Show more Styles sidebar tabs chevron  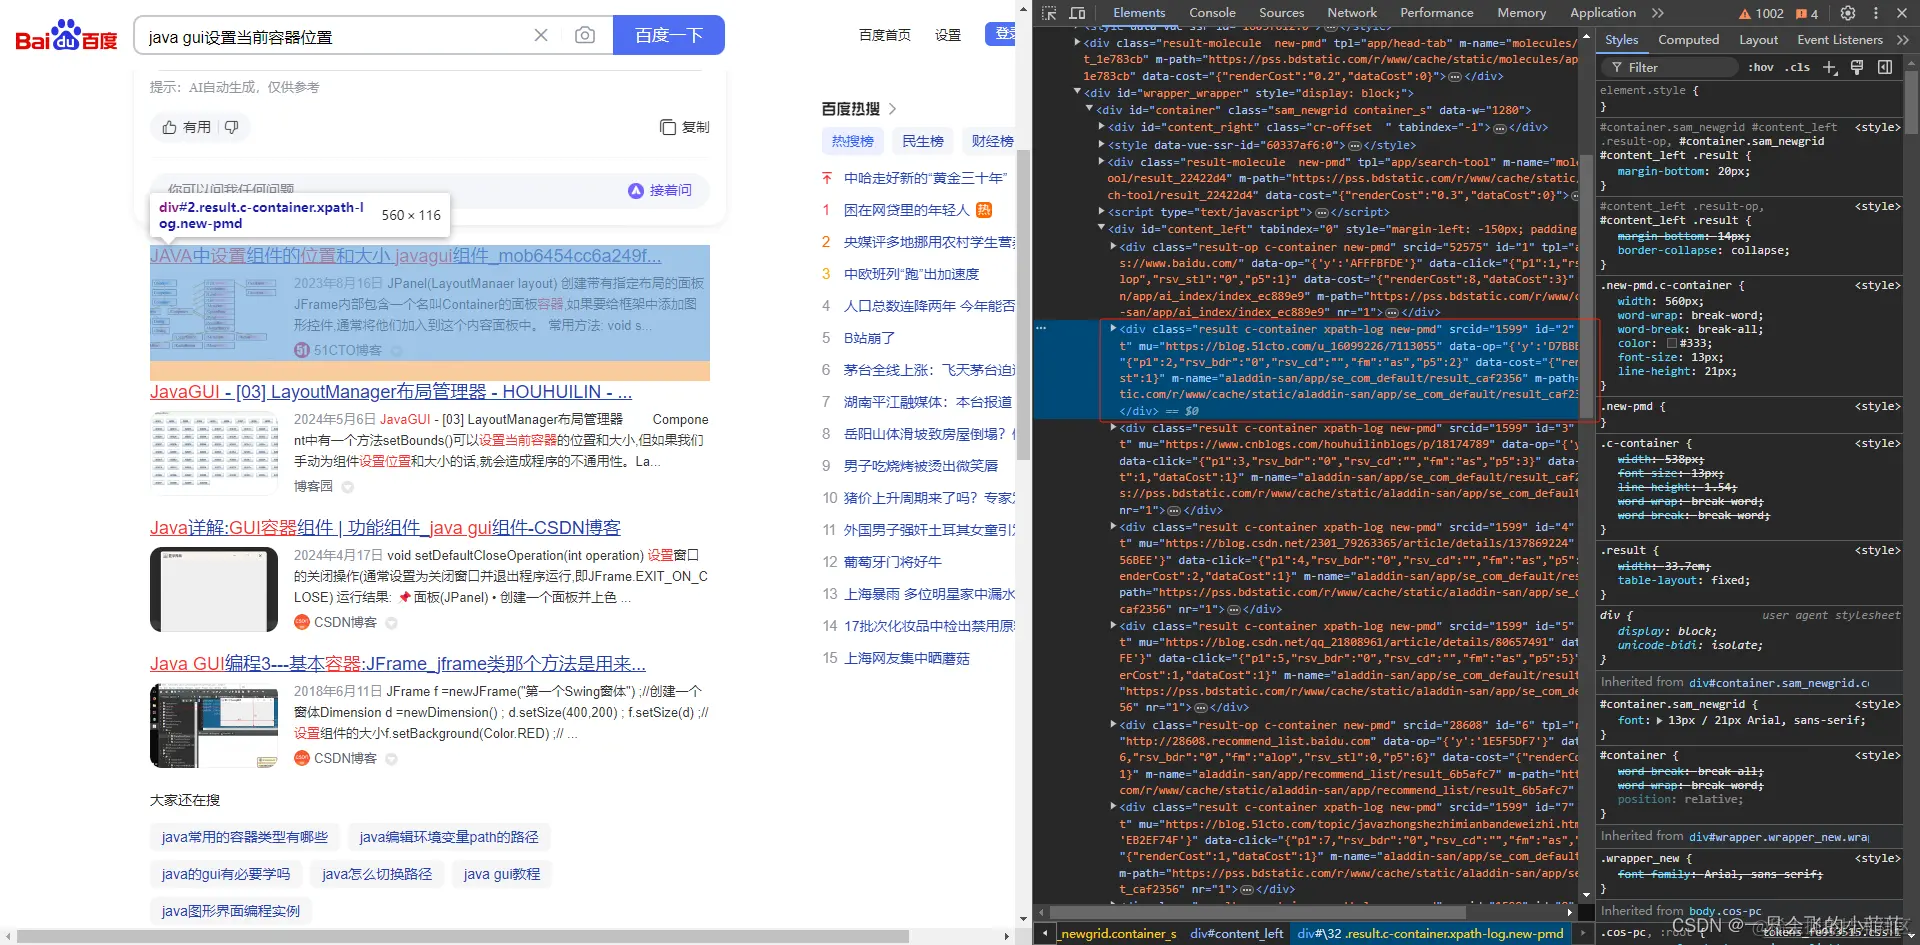click(x=1902, y=40)
